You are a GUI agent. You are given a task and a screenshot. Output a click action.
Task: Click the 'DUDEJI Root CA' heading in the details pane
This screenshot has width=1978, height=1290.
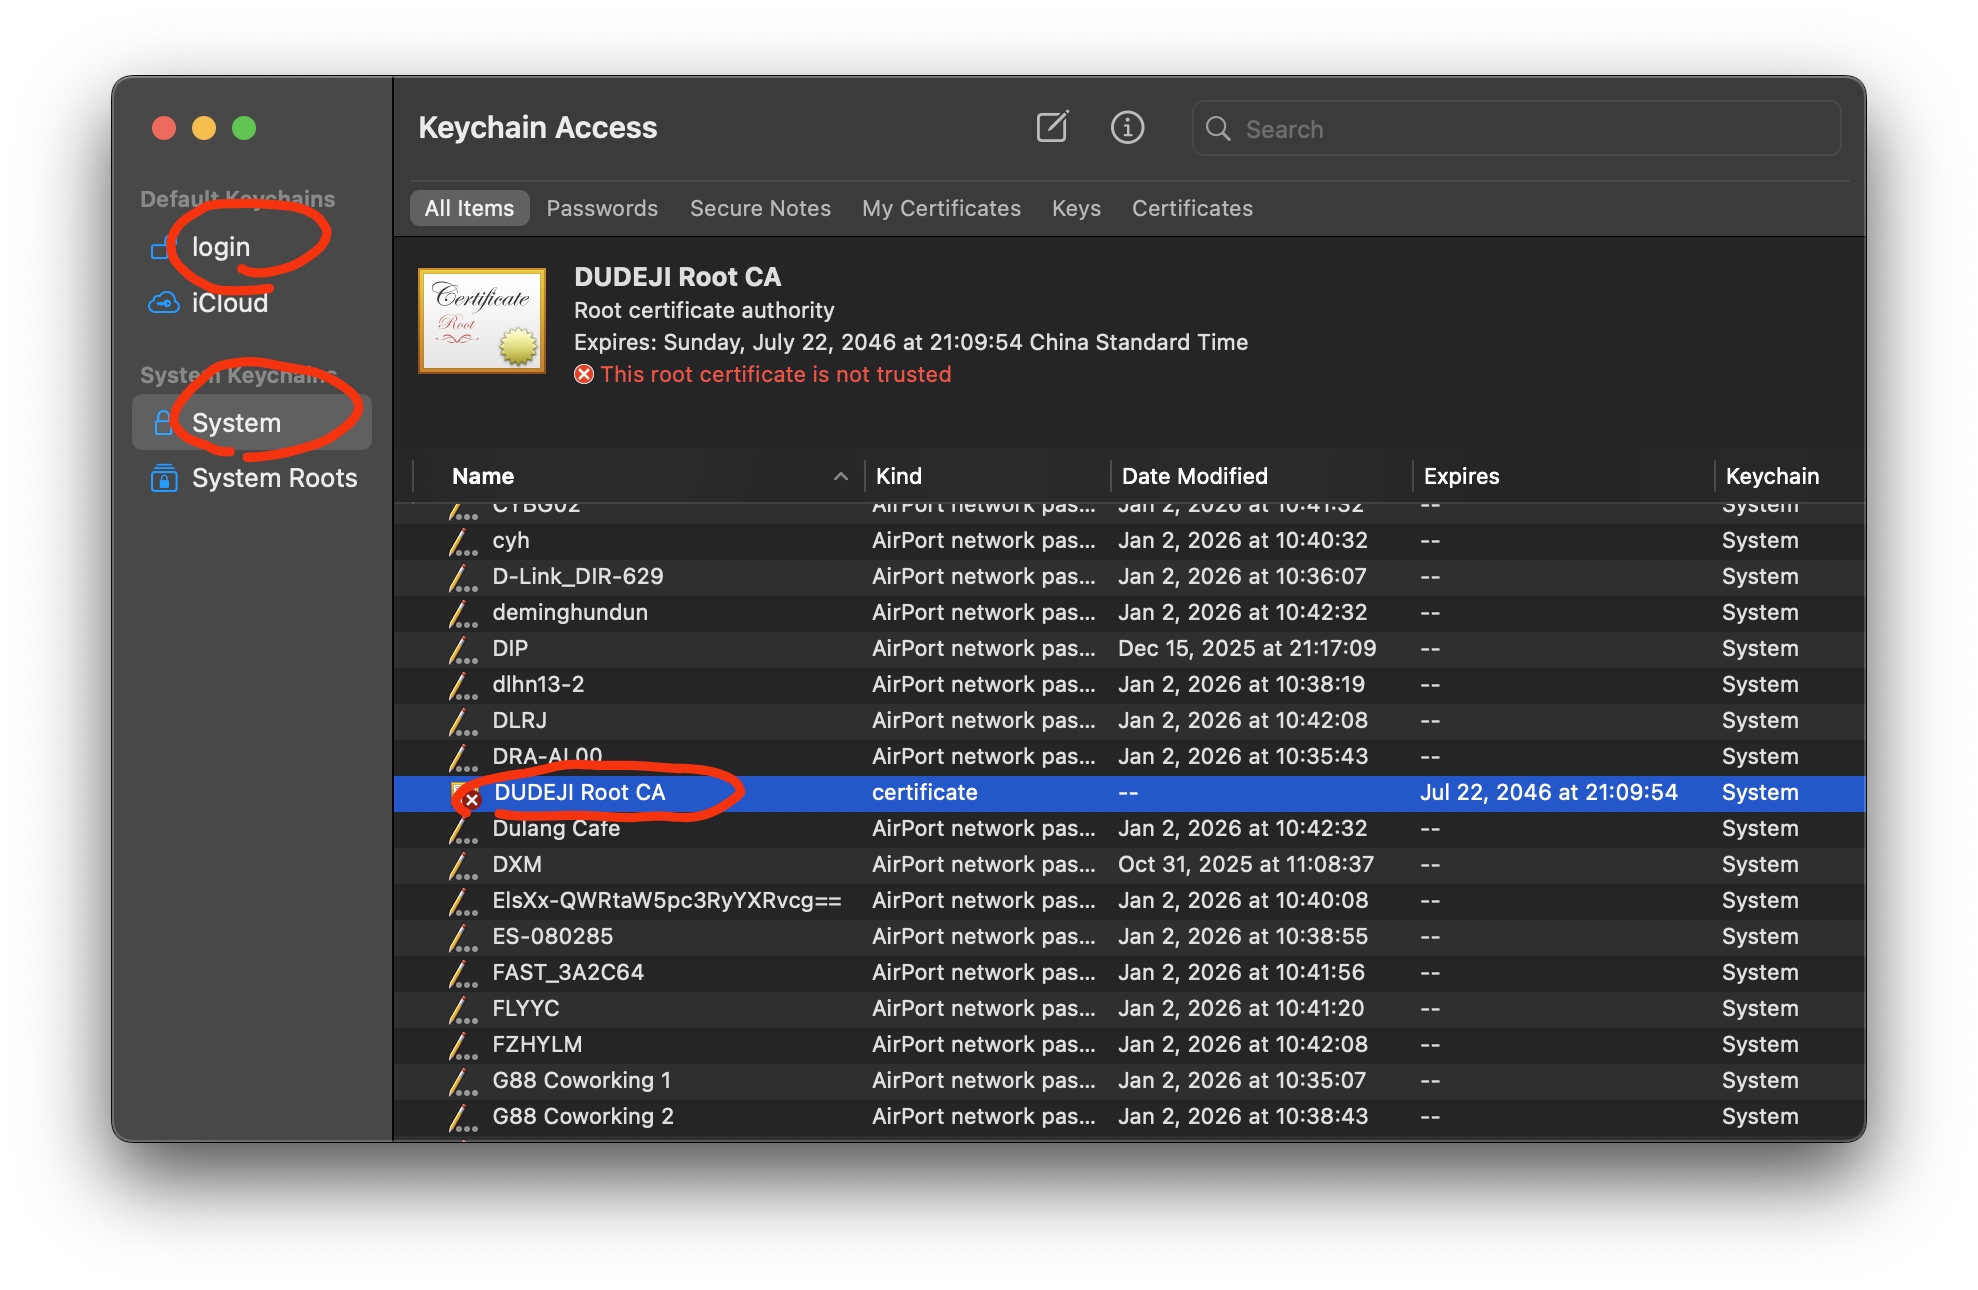[677, 277]
